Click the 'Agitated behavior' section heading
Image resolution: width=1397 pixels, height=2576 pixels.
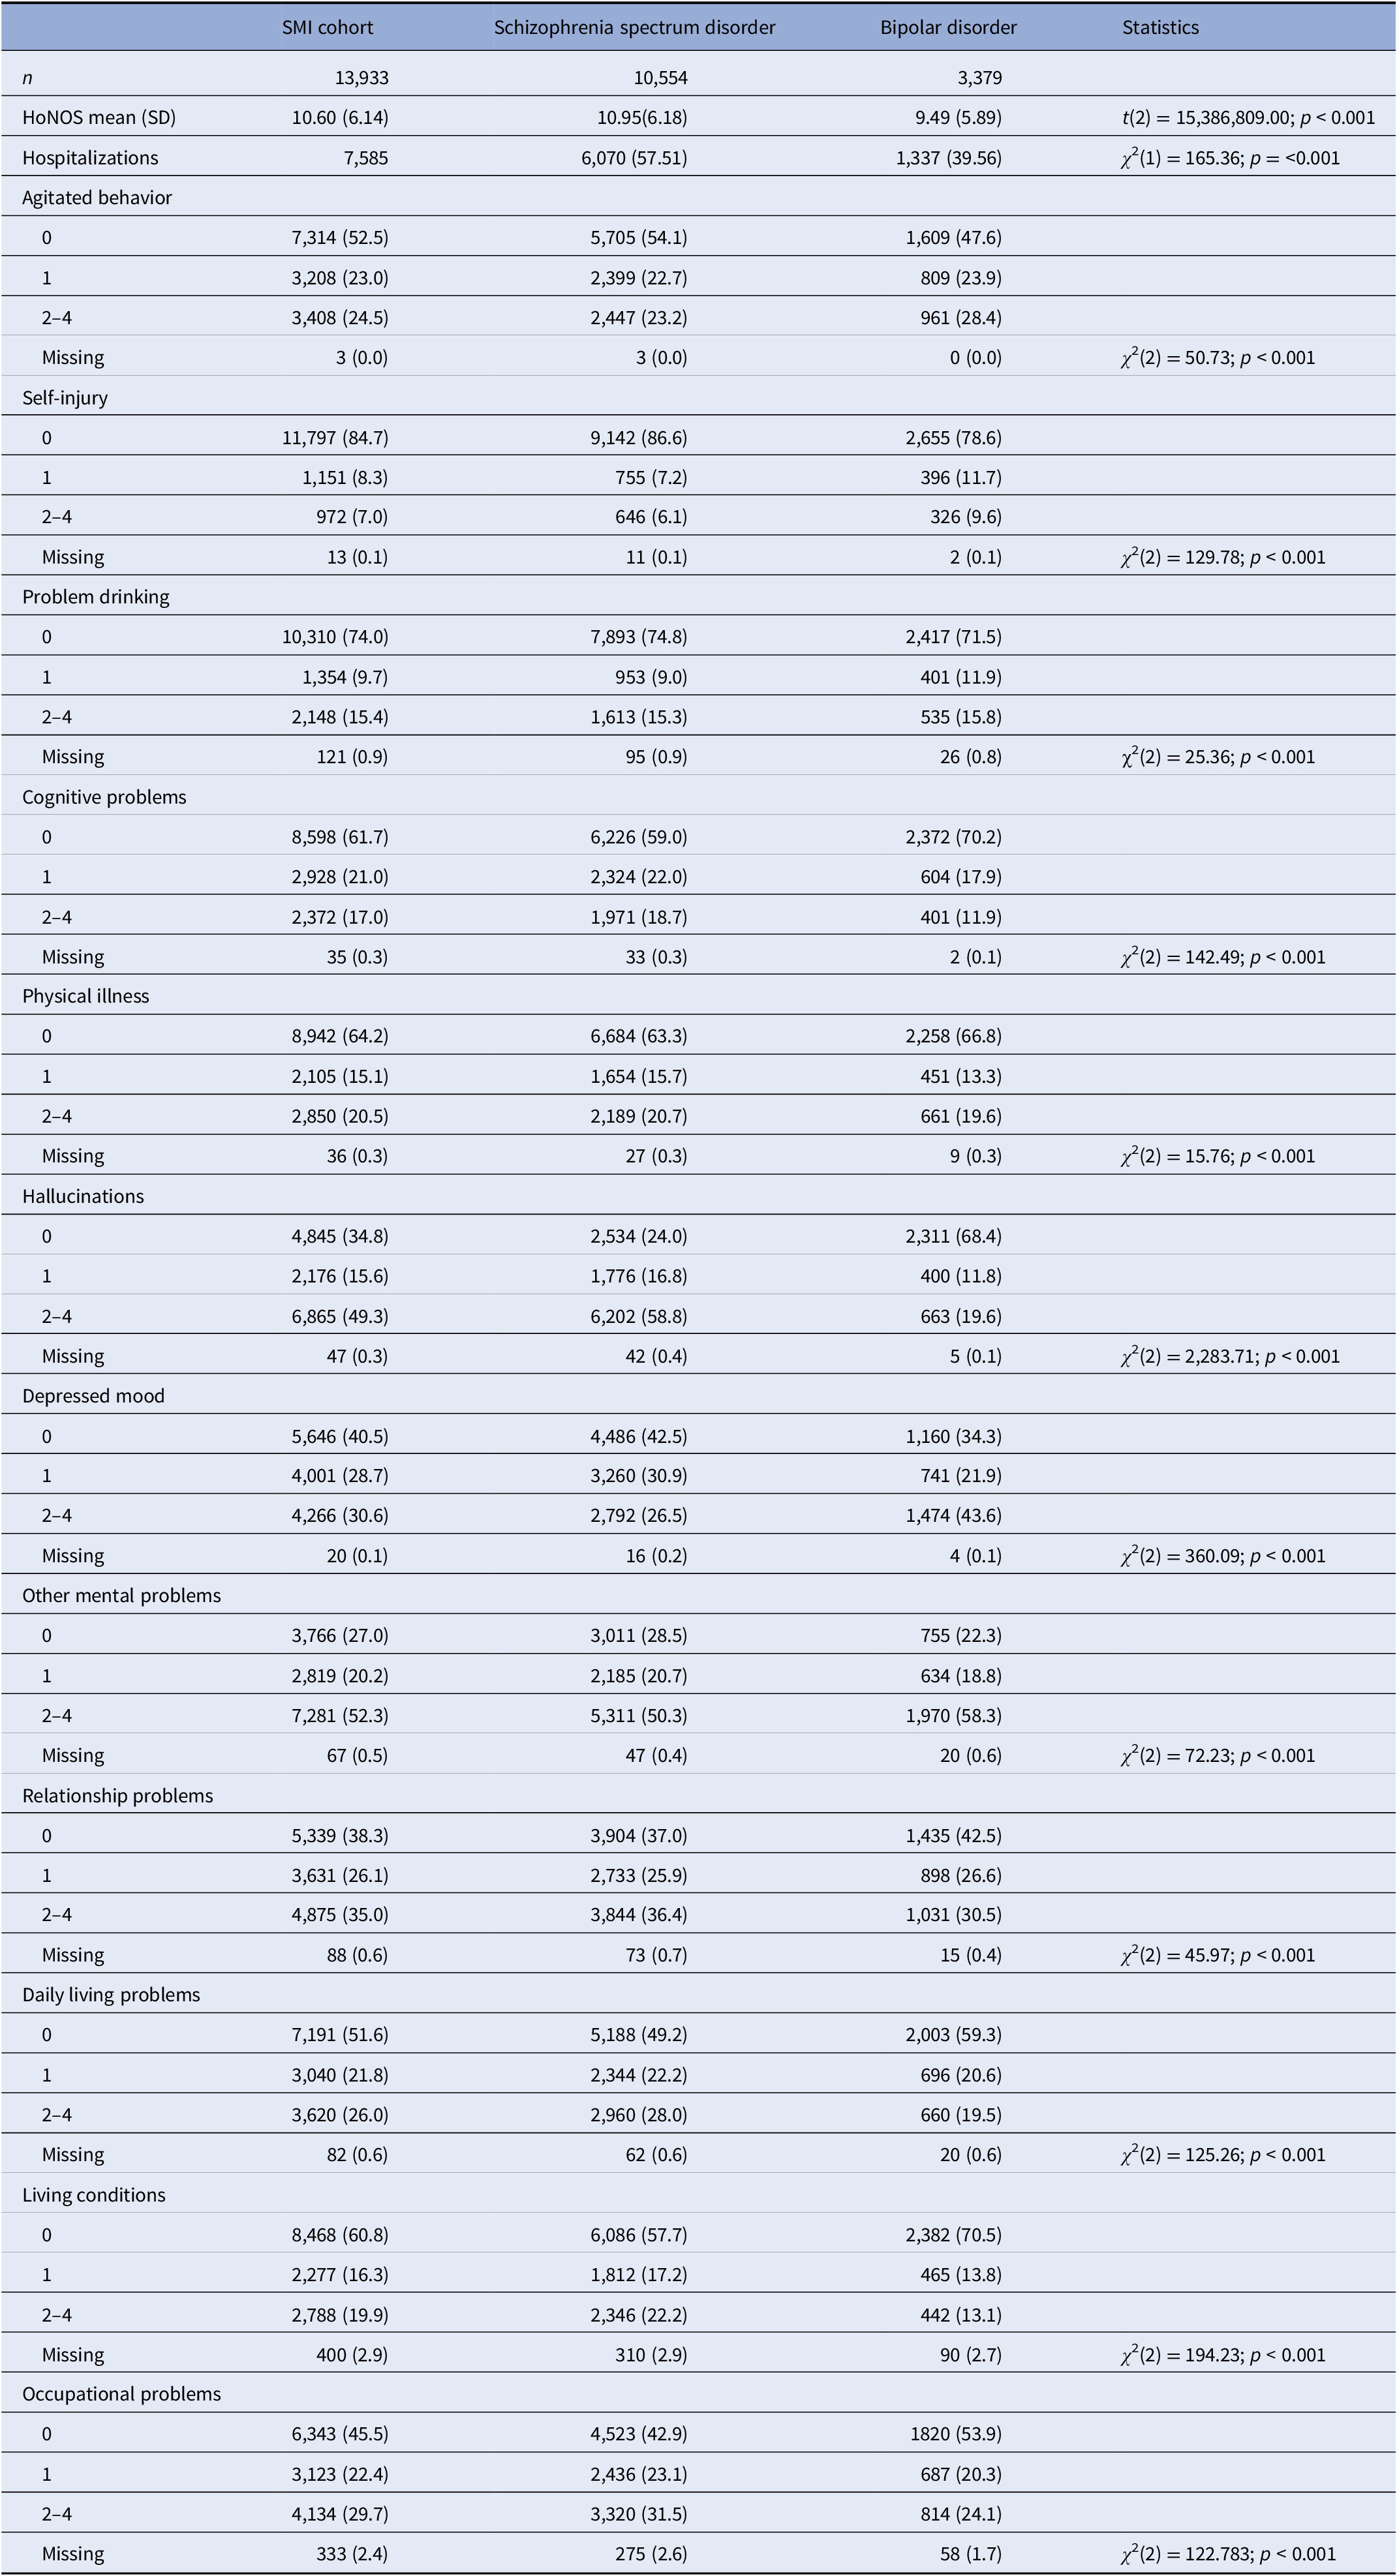point(97,197)
